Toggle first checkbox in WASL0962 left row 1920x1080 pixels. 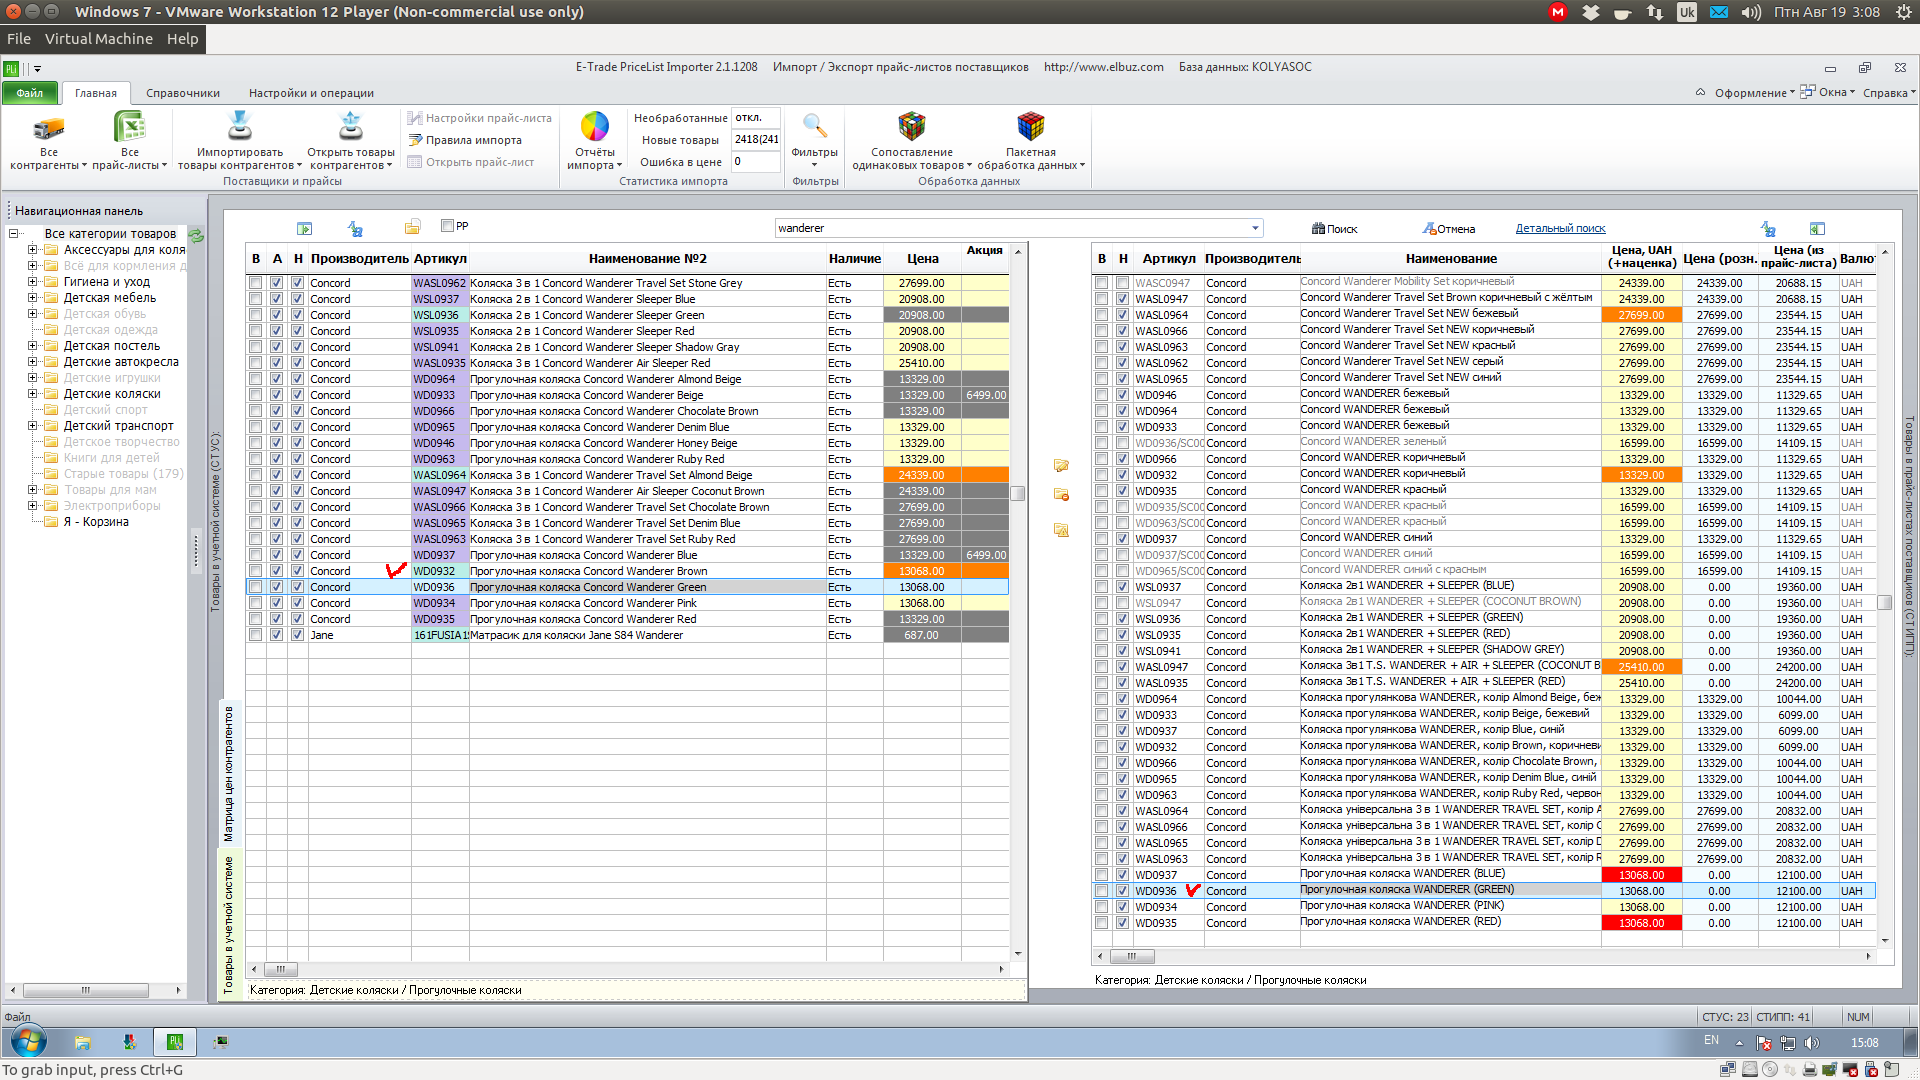point(256,283)
